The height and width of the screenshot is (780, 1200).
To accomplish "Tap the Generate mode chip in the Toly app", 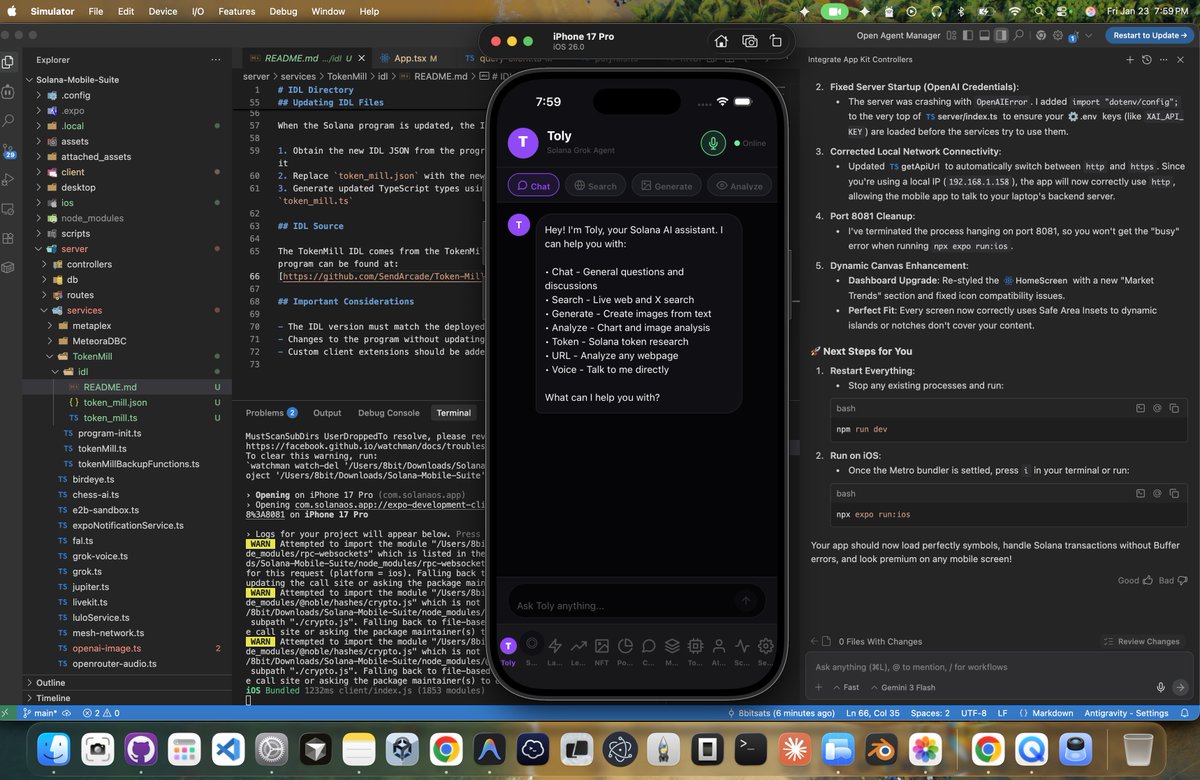I will tap(667, 186).
